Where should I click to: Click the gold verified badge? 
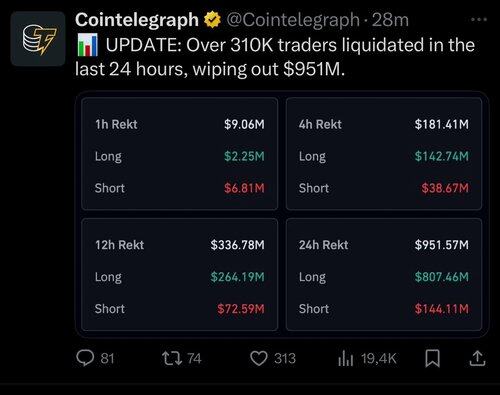(x=212, y=20)
